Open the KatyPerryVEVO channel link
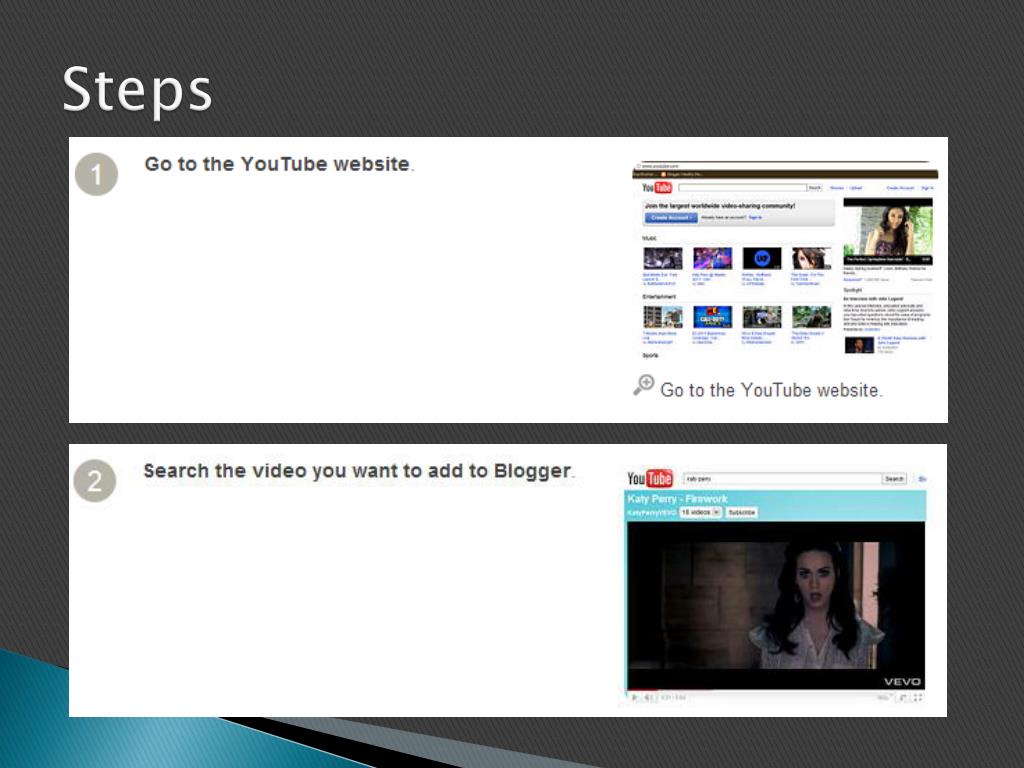This screenshot has width=1024, height=768. coord(652,513)
